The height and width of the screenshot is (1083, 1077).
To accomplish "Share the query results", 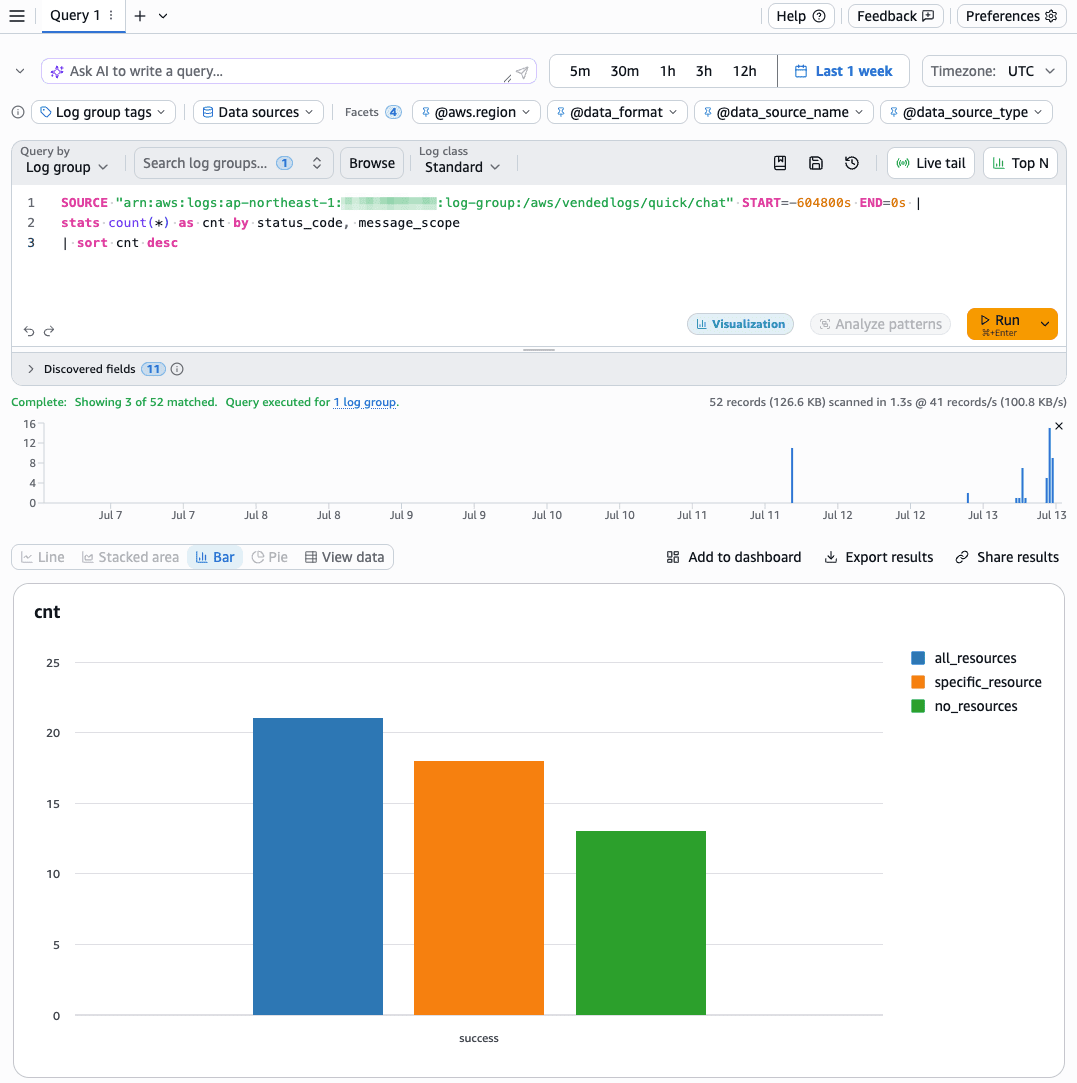I will click(1007, 557).
